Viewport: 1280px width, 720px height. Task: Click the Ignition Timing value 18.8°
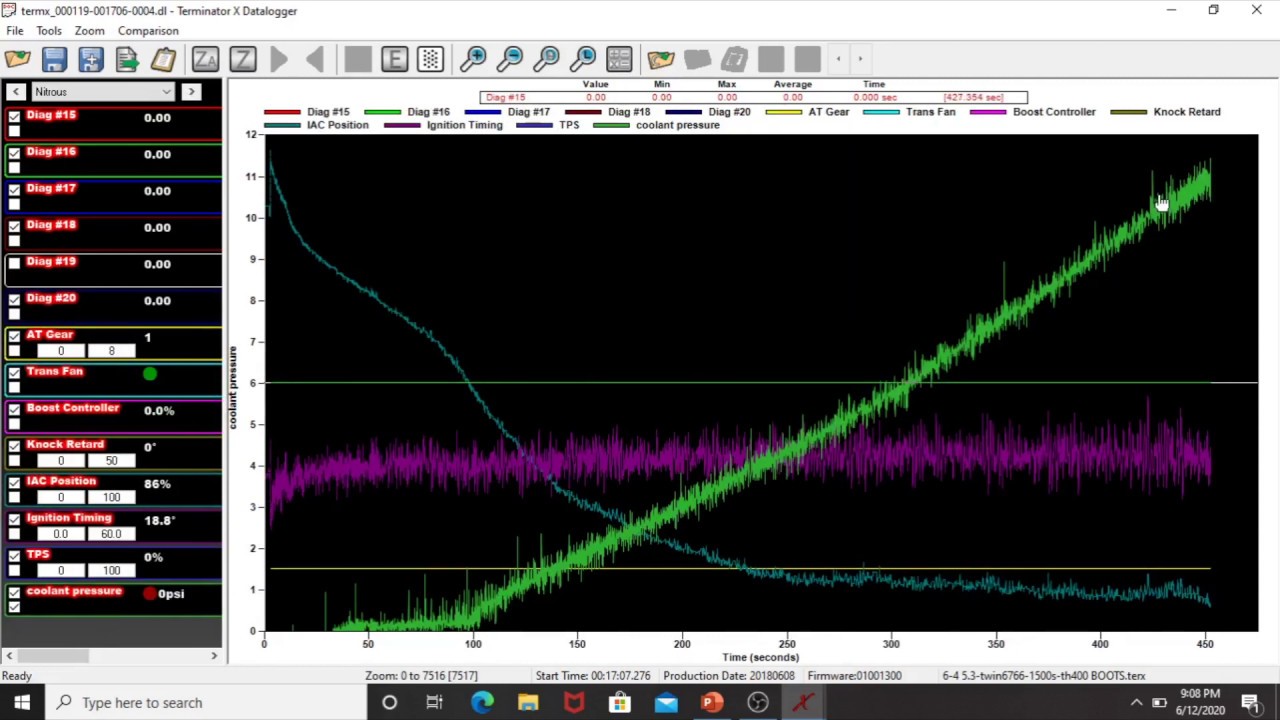(x=159, y=521)
